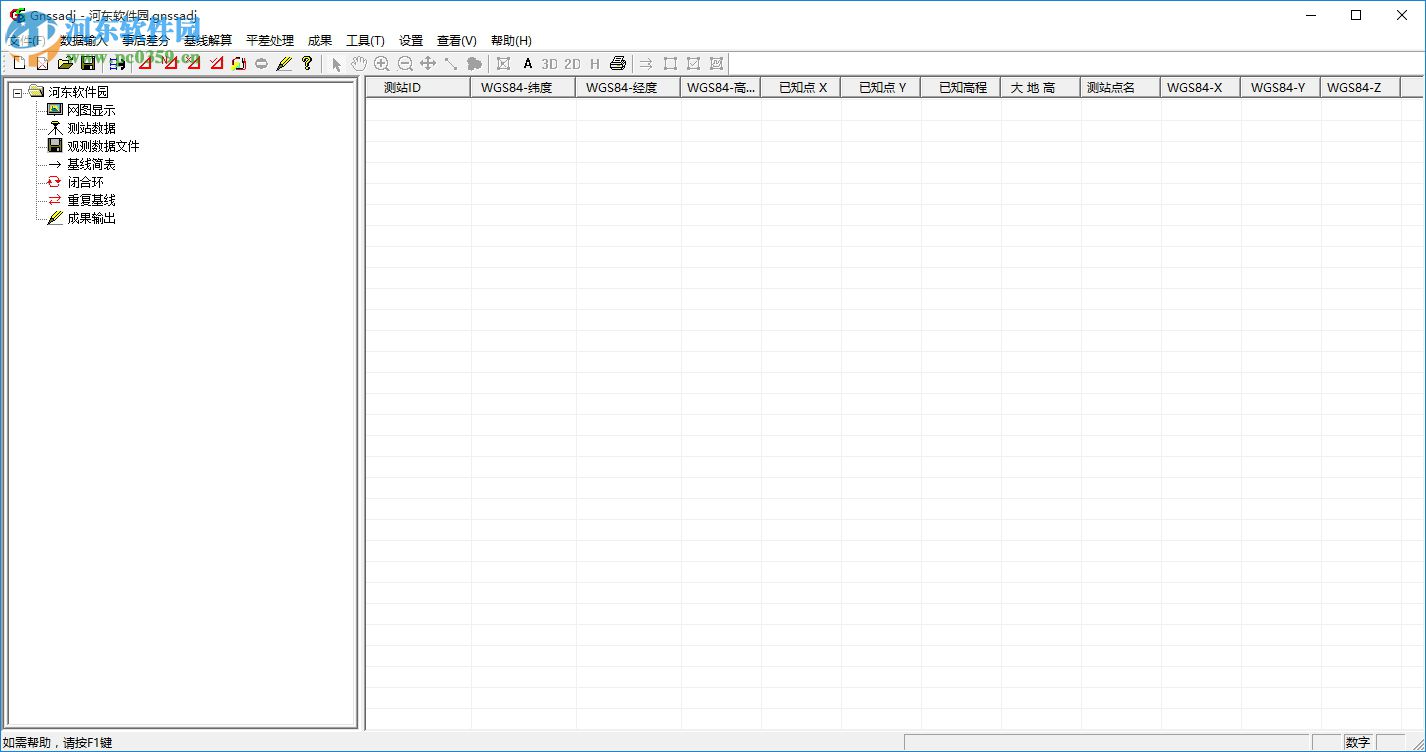Click the zoom out magnifier icon

(405, 64)
